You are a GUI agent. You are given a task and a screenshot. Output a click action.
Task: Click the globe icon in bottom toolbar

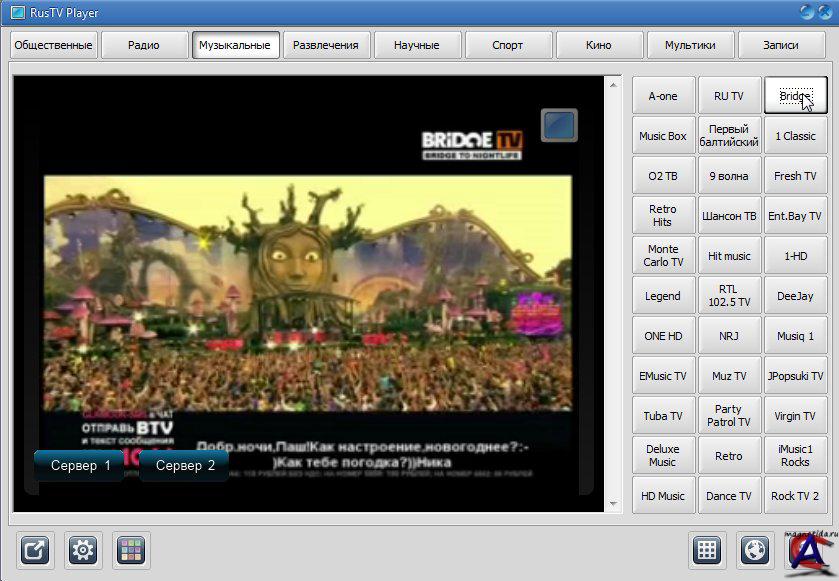756,550
